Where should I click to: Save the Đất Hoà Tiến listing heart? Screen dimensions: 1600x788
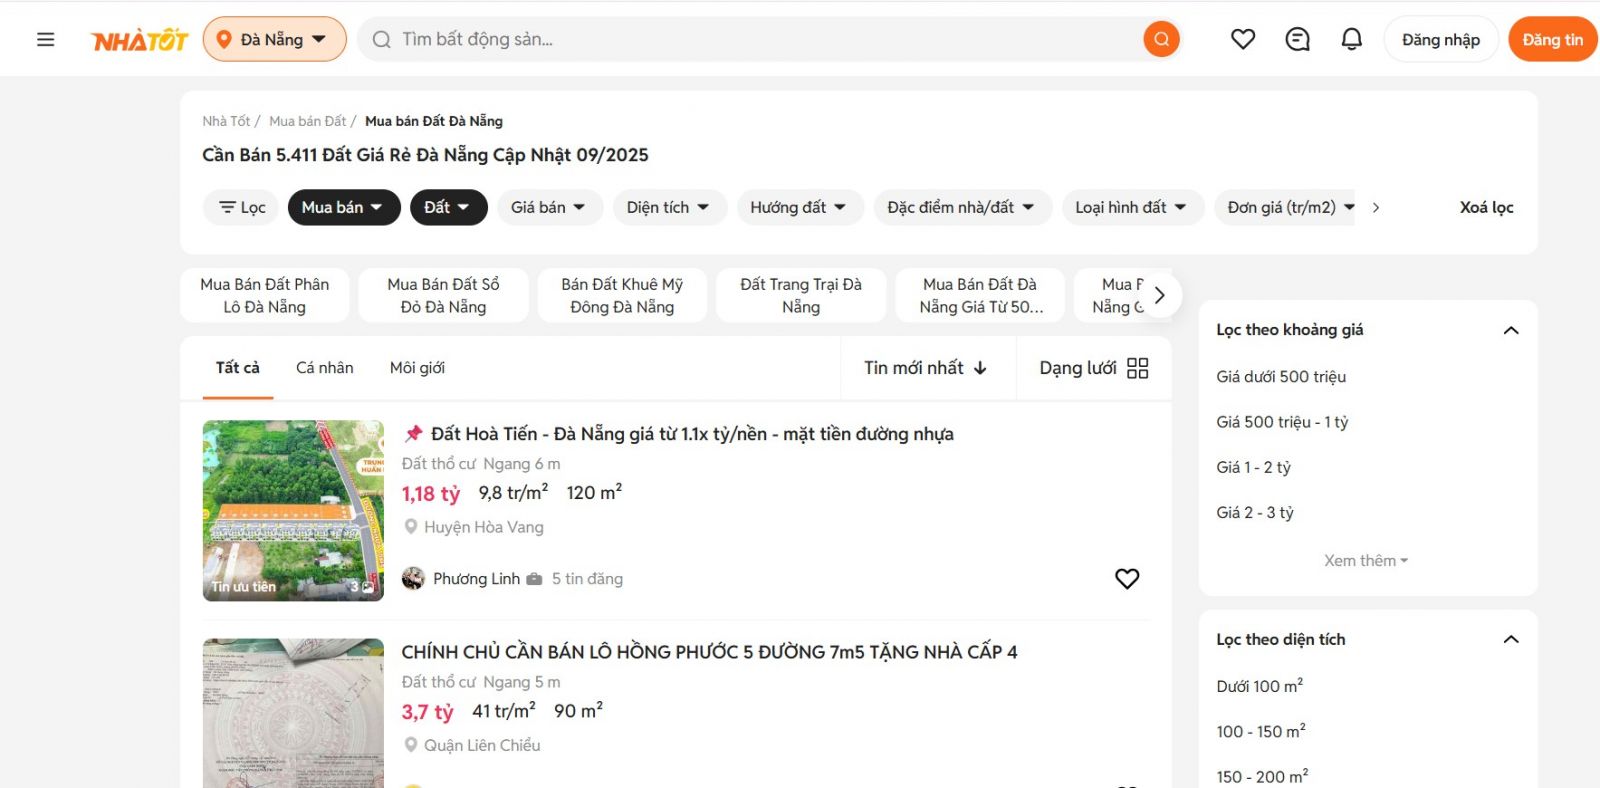click(1127, 579)
